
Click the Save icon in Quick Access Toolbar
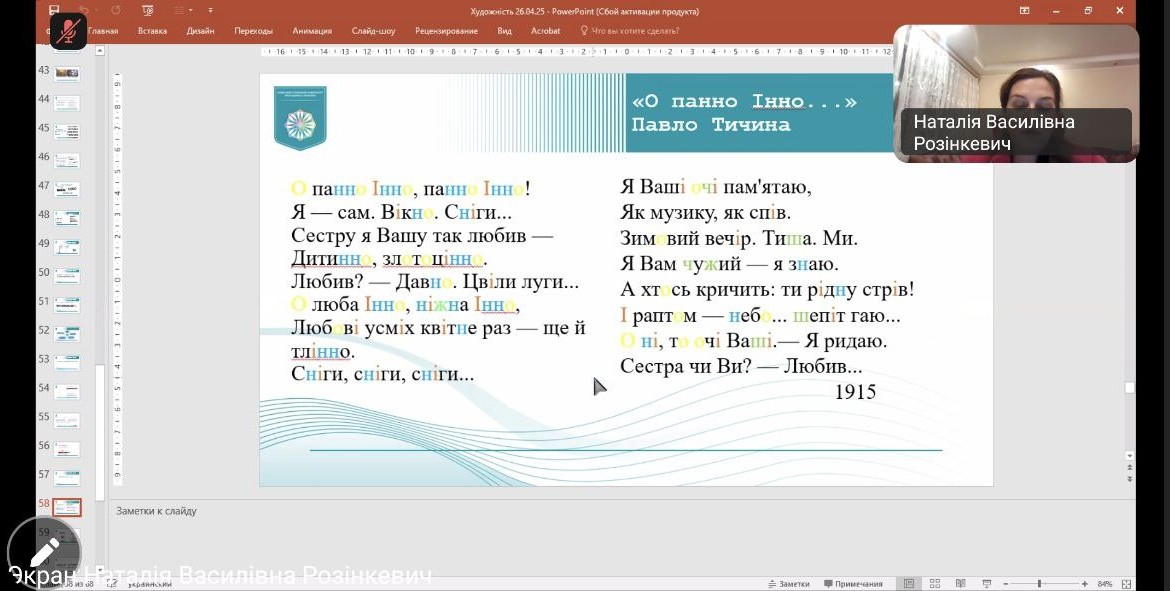[53, 11]
